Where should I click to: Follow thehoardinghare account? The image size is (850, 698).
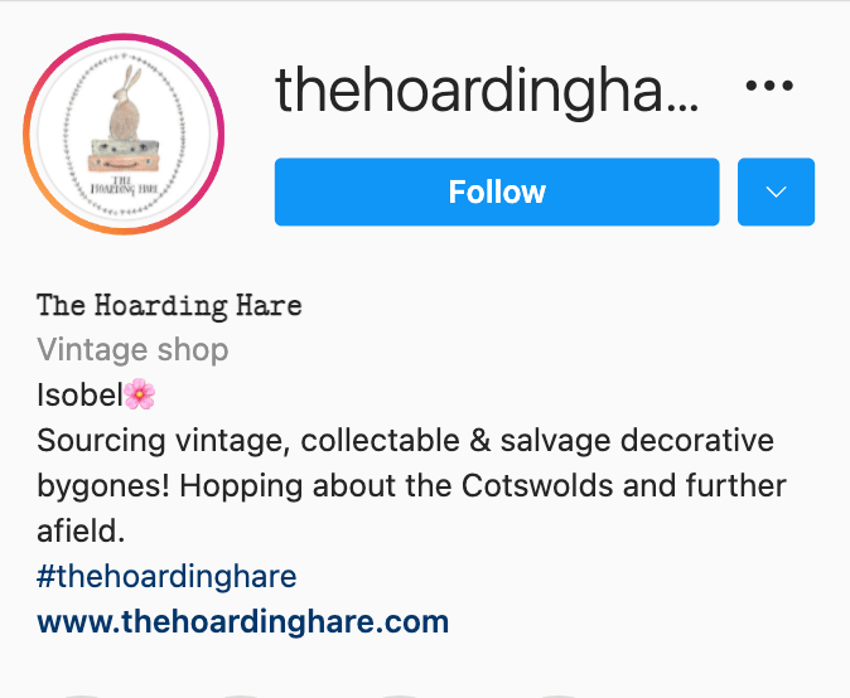(497, 192)
